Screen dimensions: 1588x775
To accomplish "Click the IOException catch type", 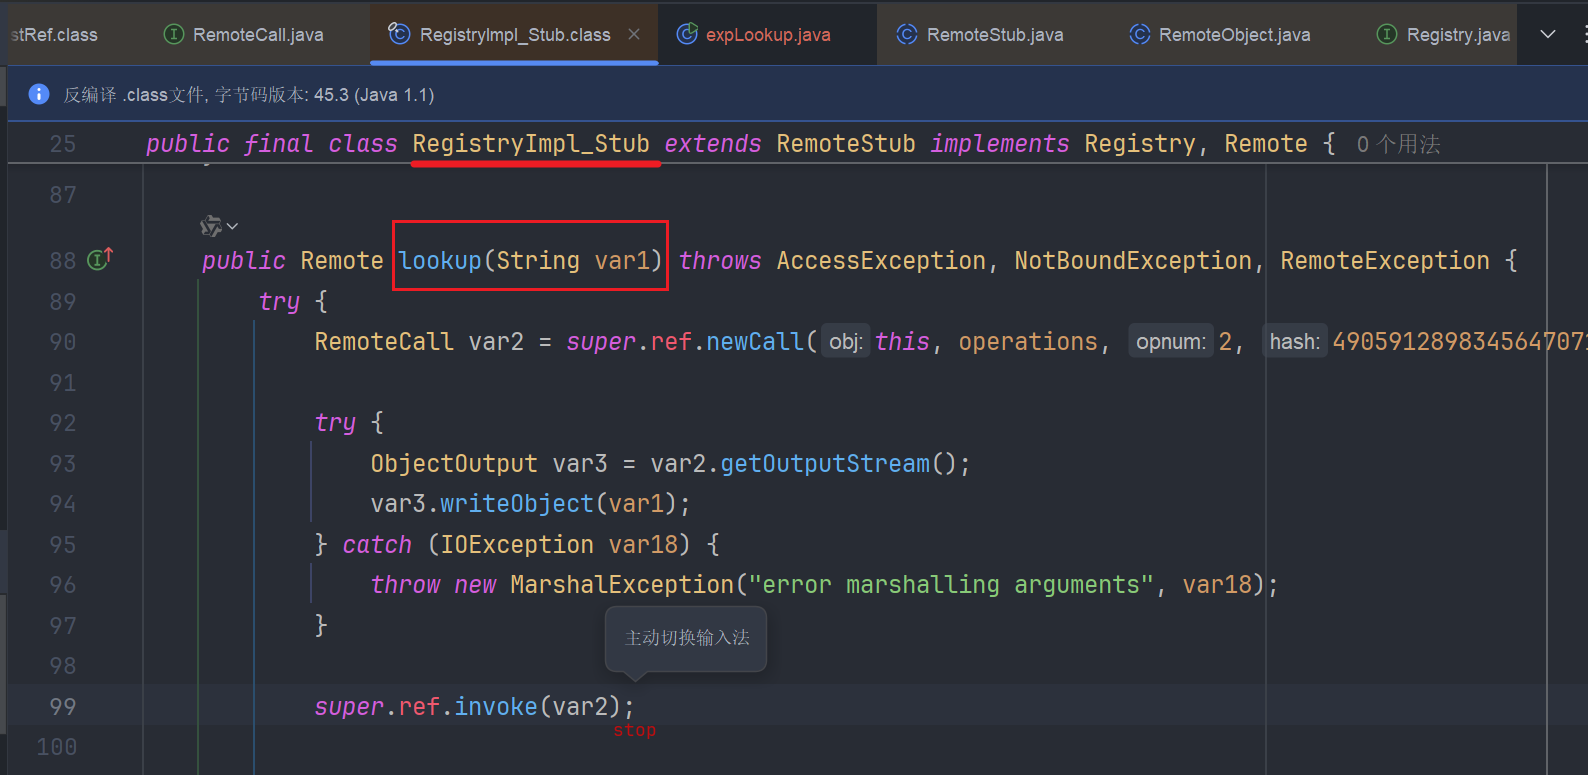I will (x=517, y=545).
